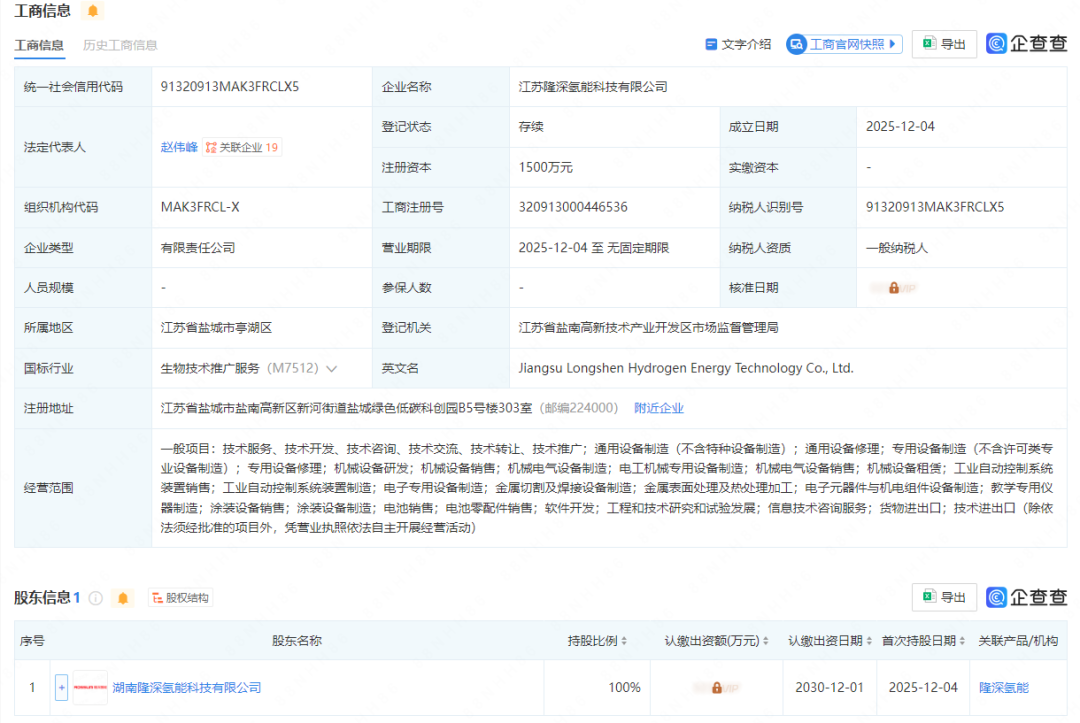This screenshot has height=723, width=1080.
Task: View 关联企业 19 for 赵伟峰
Action: 244,146
